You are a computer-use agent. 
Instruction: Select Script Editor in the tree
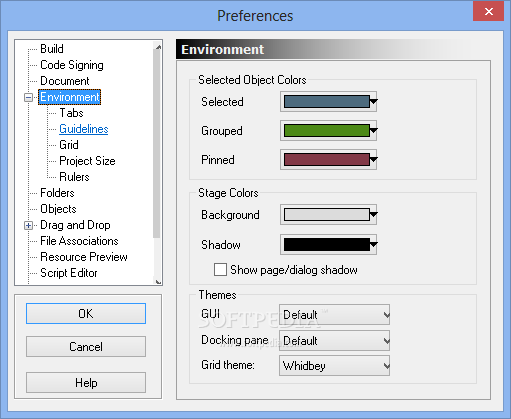[69, 273]
